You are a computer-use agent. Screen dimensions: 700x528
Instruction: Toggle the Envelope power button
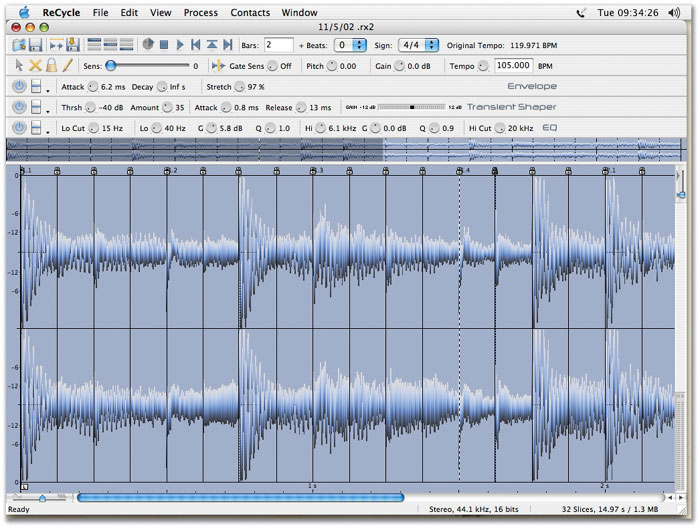click(19, 87)
